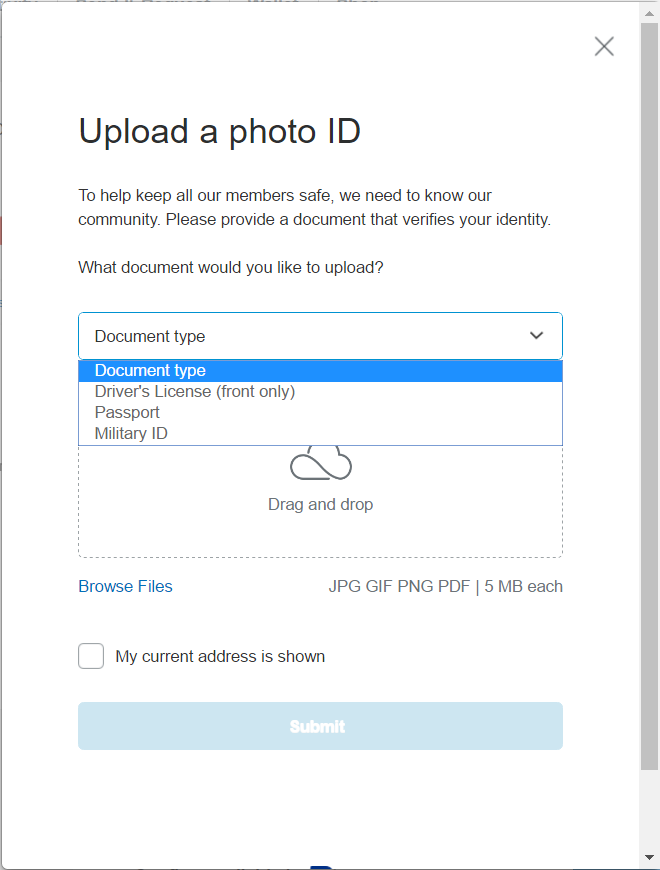Viewport: 660px width, 870px height.
Task: Open the Browse Files link
Action: [125, 587]
